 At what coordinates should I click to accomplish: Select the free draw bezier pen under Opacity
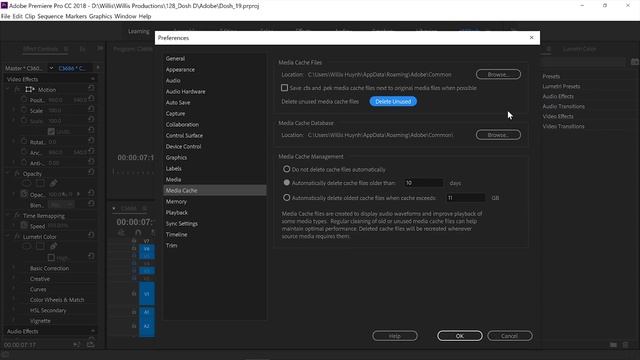[x=53, y=183]
